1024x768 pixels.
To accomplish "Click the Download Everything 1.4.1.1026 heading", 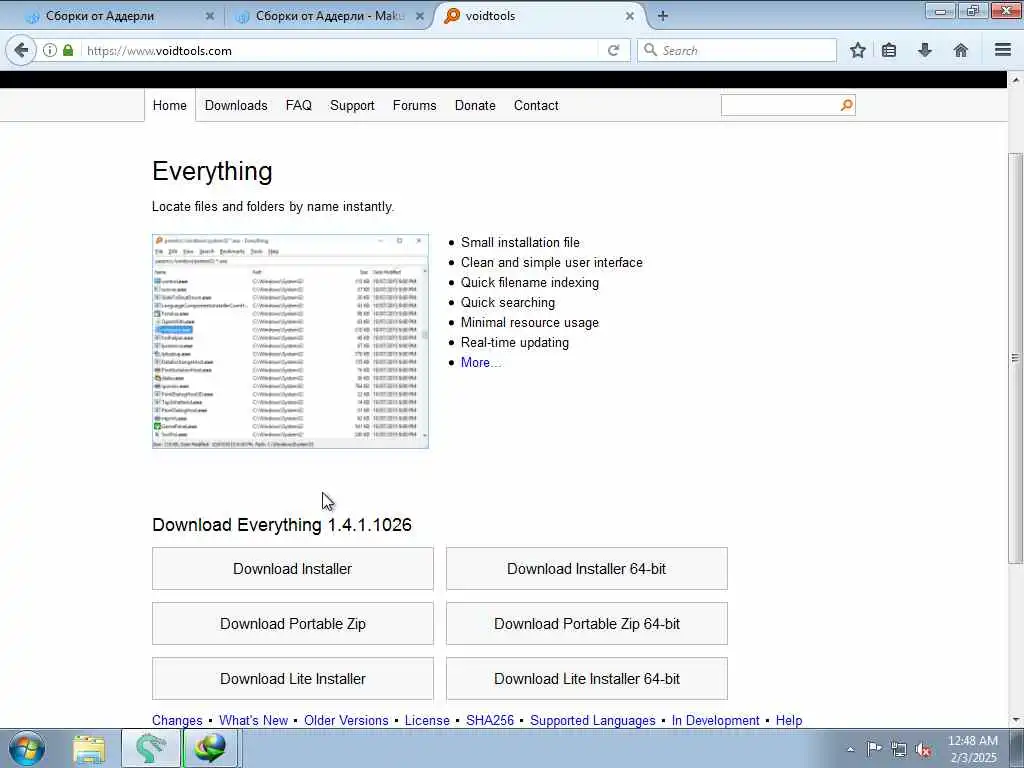I will click(281, 525).
